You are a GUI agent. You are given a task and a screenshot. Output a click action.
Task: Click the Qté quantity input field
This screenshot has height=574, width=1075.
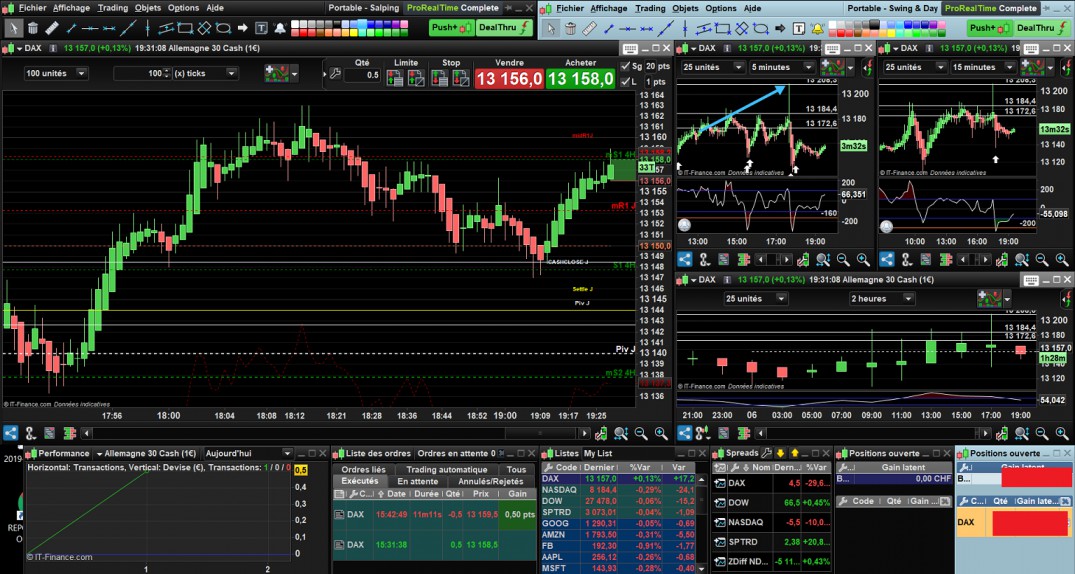pyautogui.click(x=365, y=74)
